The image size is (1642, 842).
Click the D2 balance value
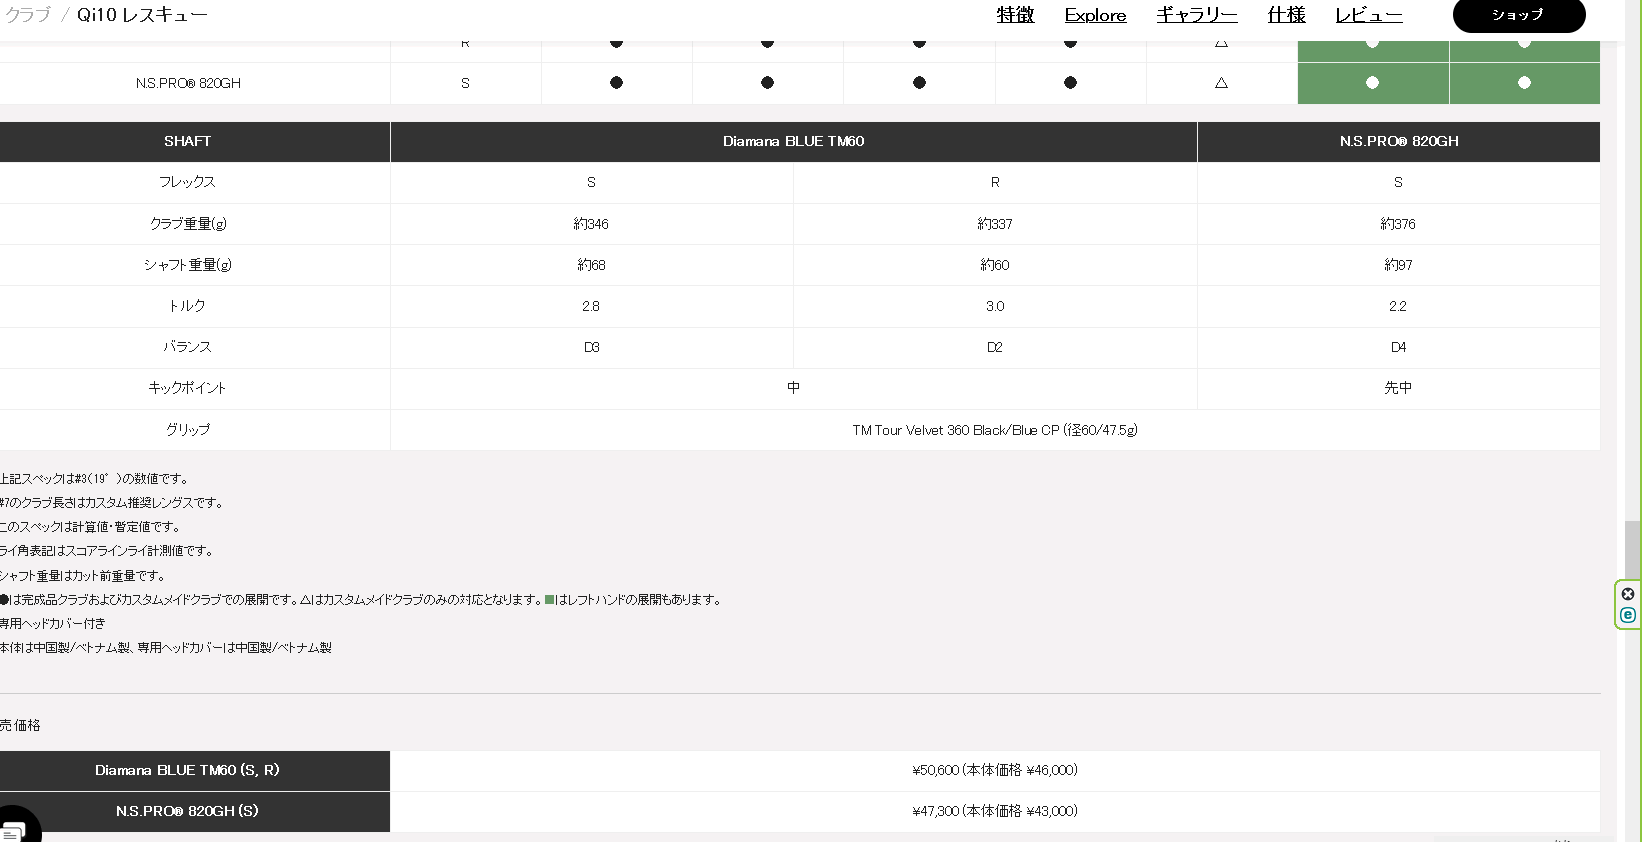[995, 347]
